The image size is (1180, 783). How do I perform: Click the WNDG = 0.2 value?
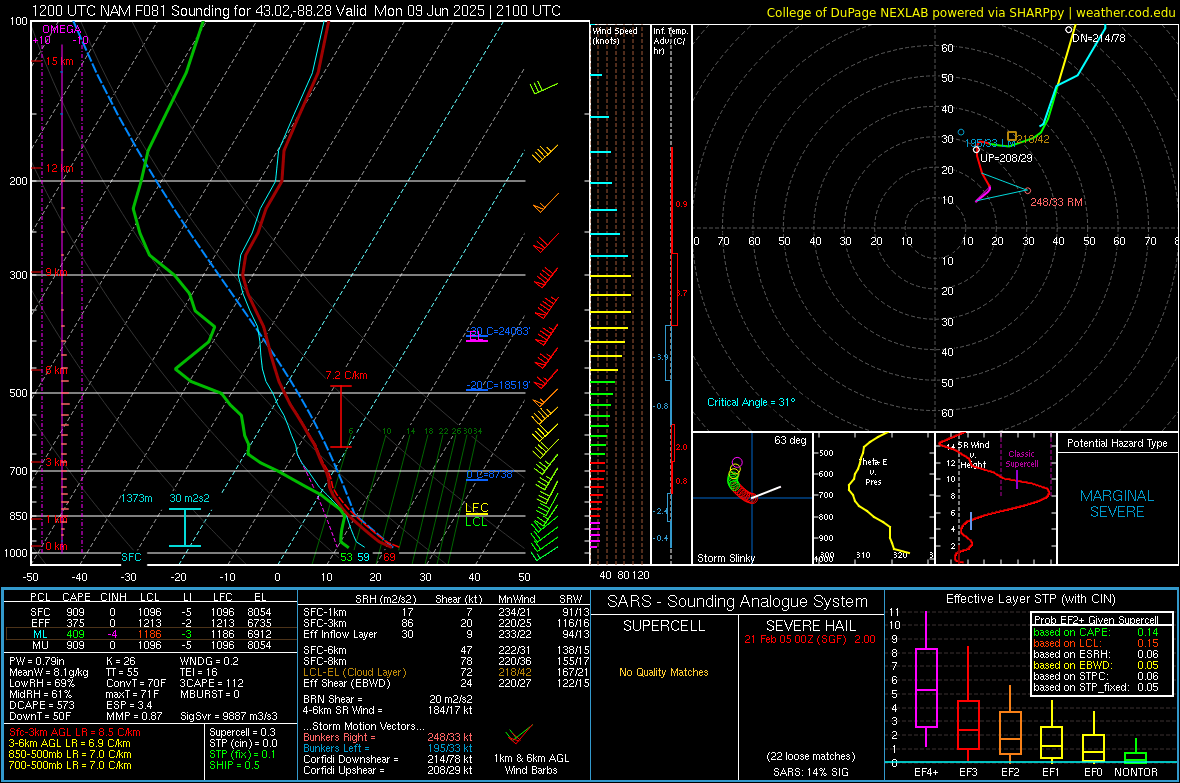(209, 661)
